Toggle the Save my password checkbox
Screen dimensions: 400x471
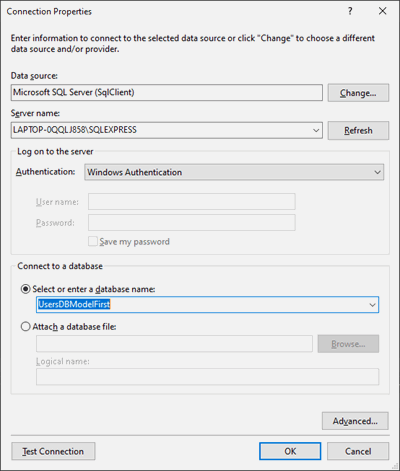(93, 241)
